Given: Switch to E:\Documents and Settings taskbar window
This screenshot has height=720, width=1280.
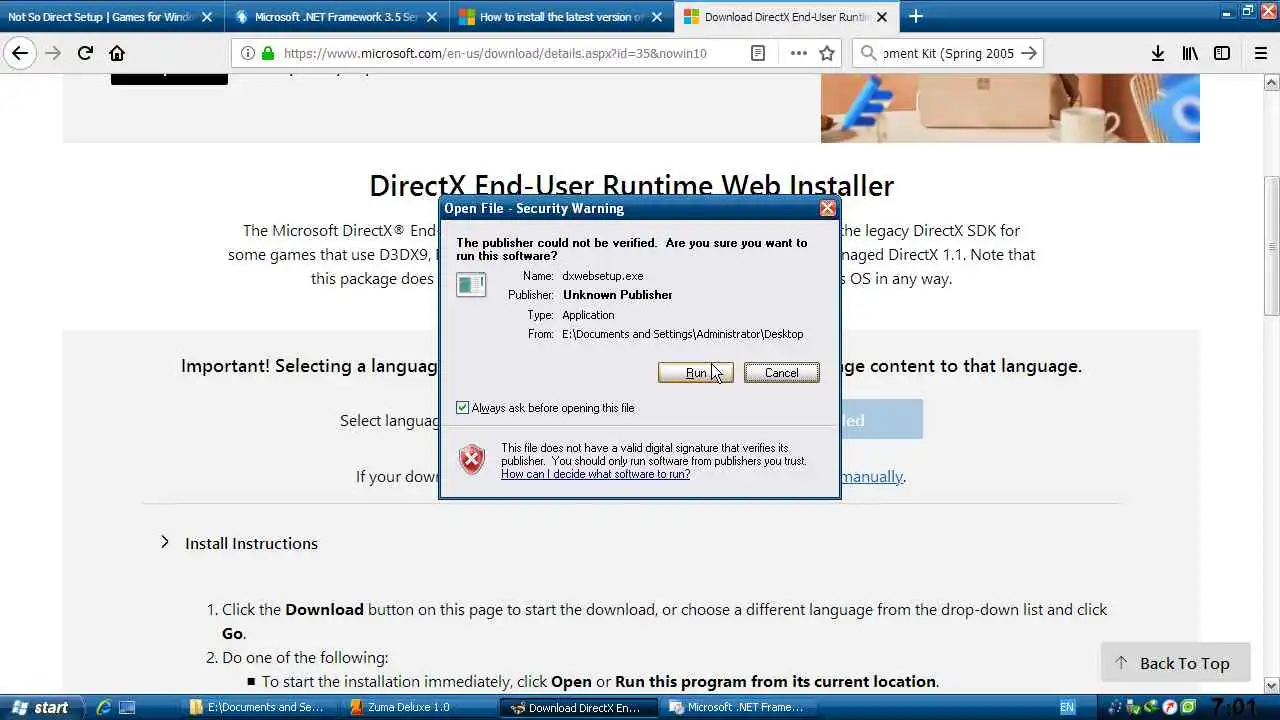Looking at the screenshot, I should pyautogui.click(x=264, y=707).
